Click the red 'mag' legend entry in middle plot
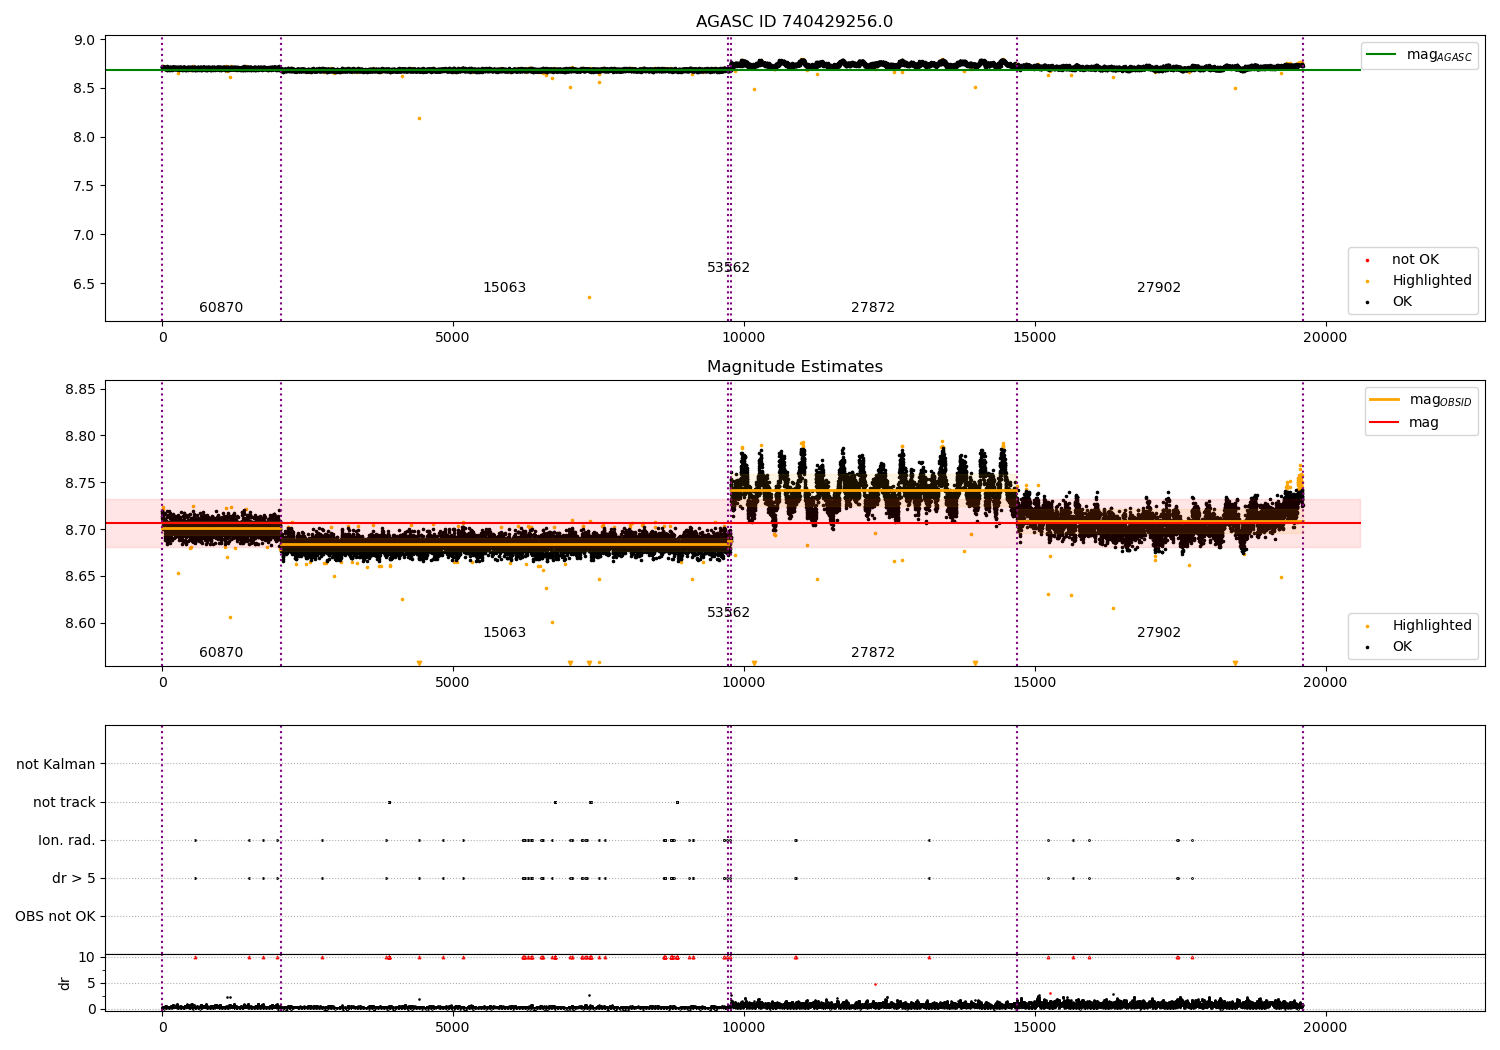Viewport: 1500px width, 1050px height. coord(1405,423)
